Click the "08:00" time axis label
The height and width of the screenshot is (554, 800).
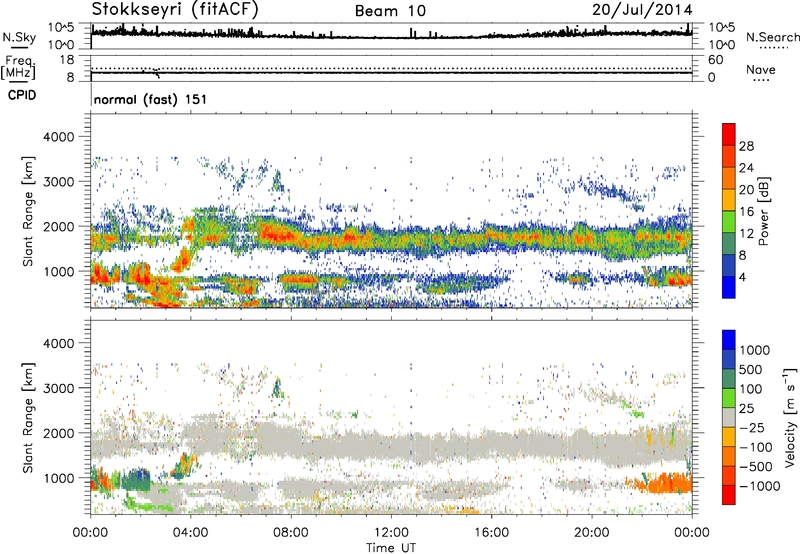click(290, 533)
